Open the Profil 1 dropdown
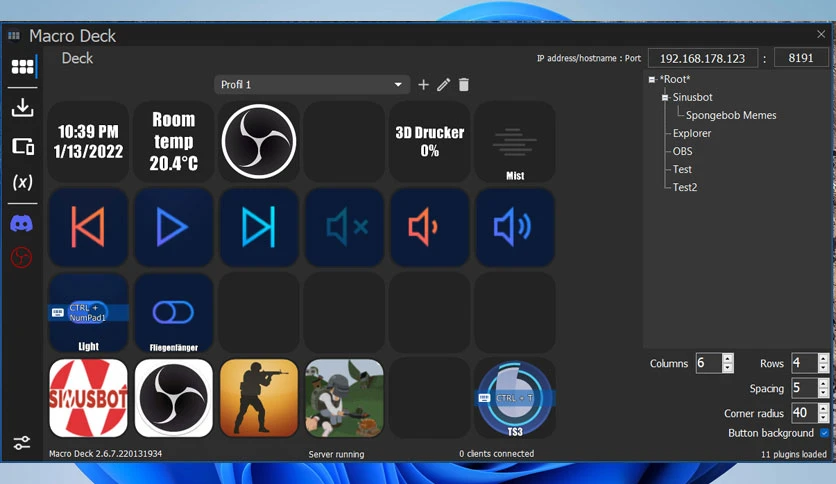 pos(312,85)
